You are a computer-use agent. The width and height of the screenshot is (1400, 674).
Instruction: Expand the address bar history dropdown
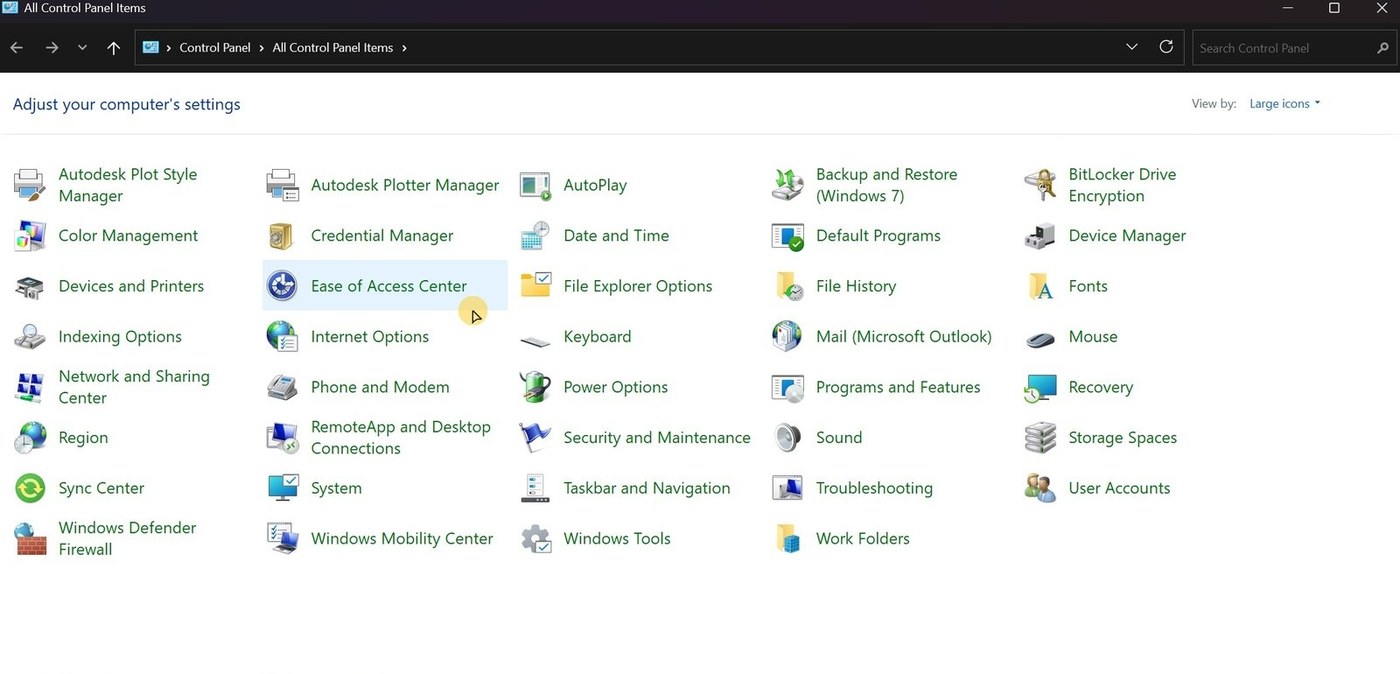point(1132,47)
